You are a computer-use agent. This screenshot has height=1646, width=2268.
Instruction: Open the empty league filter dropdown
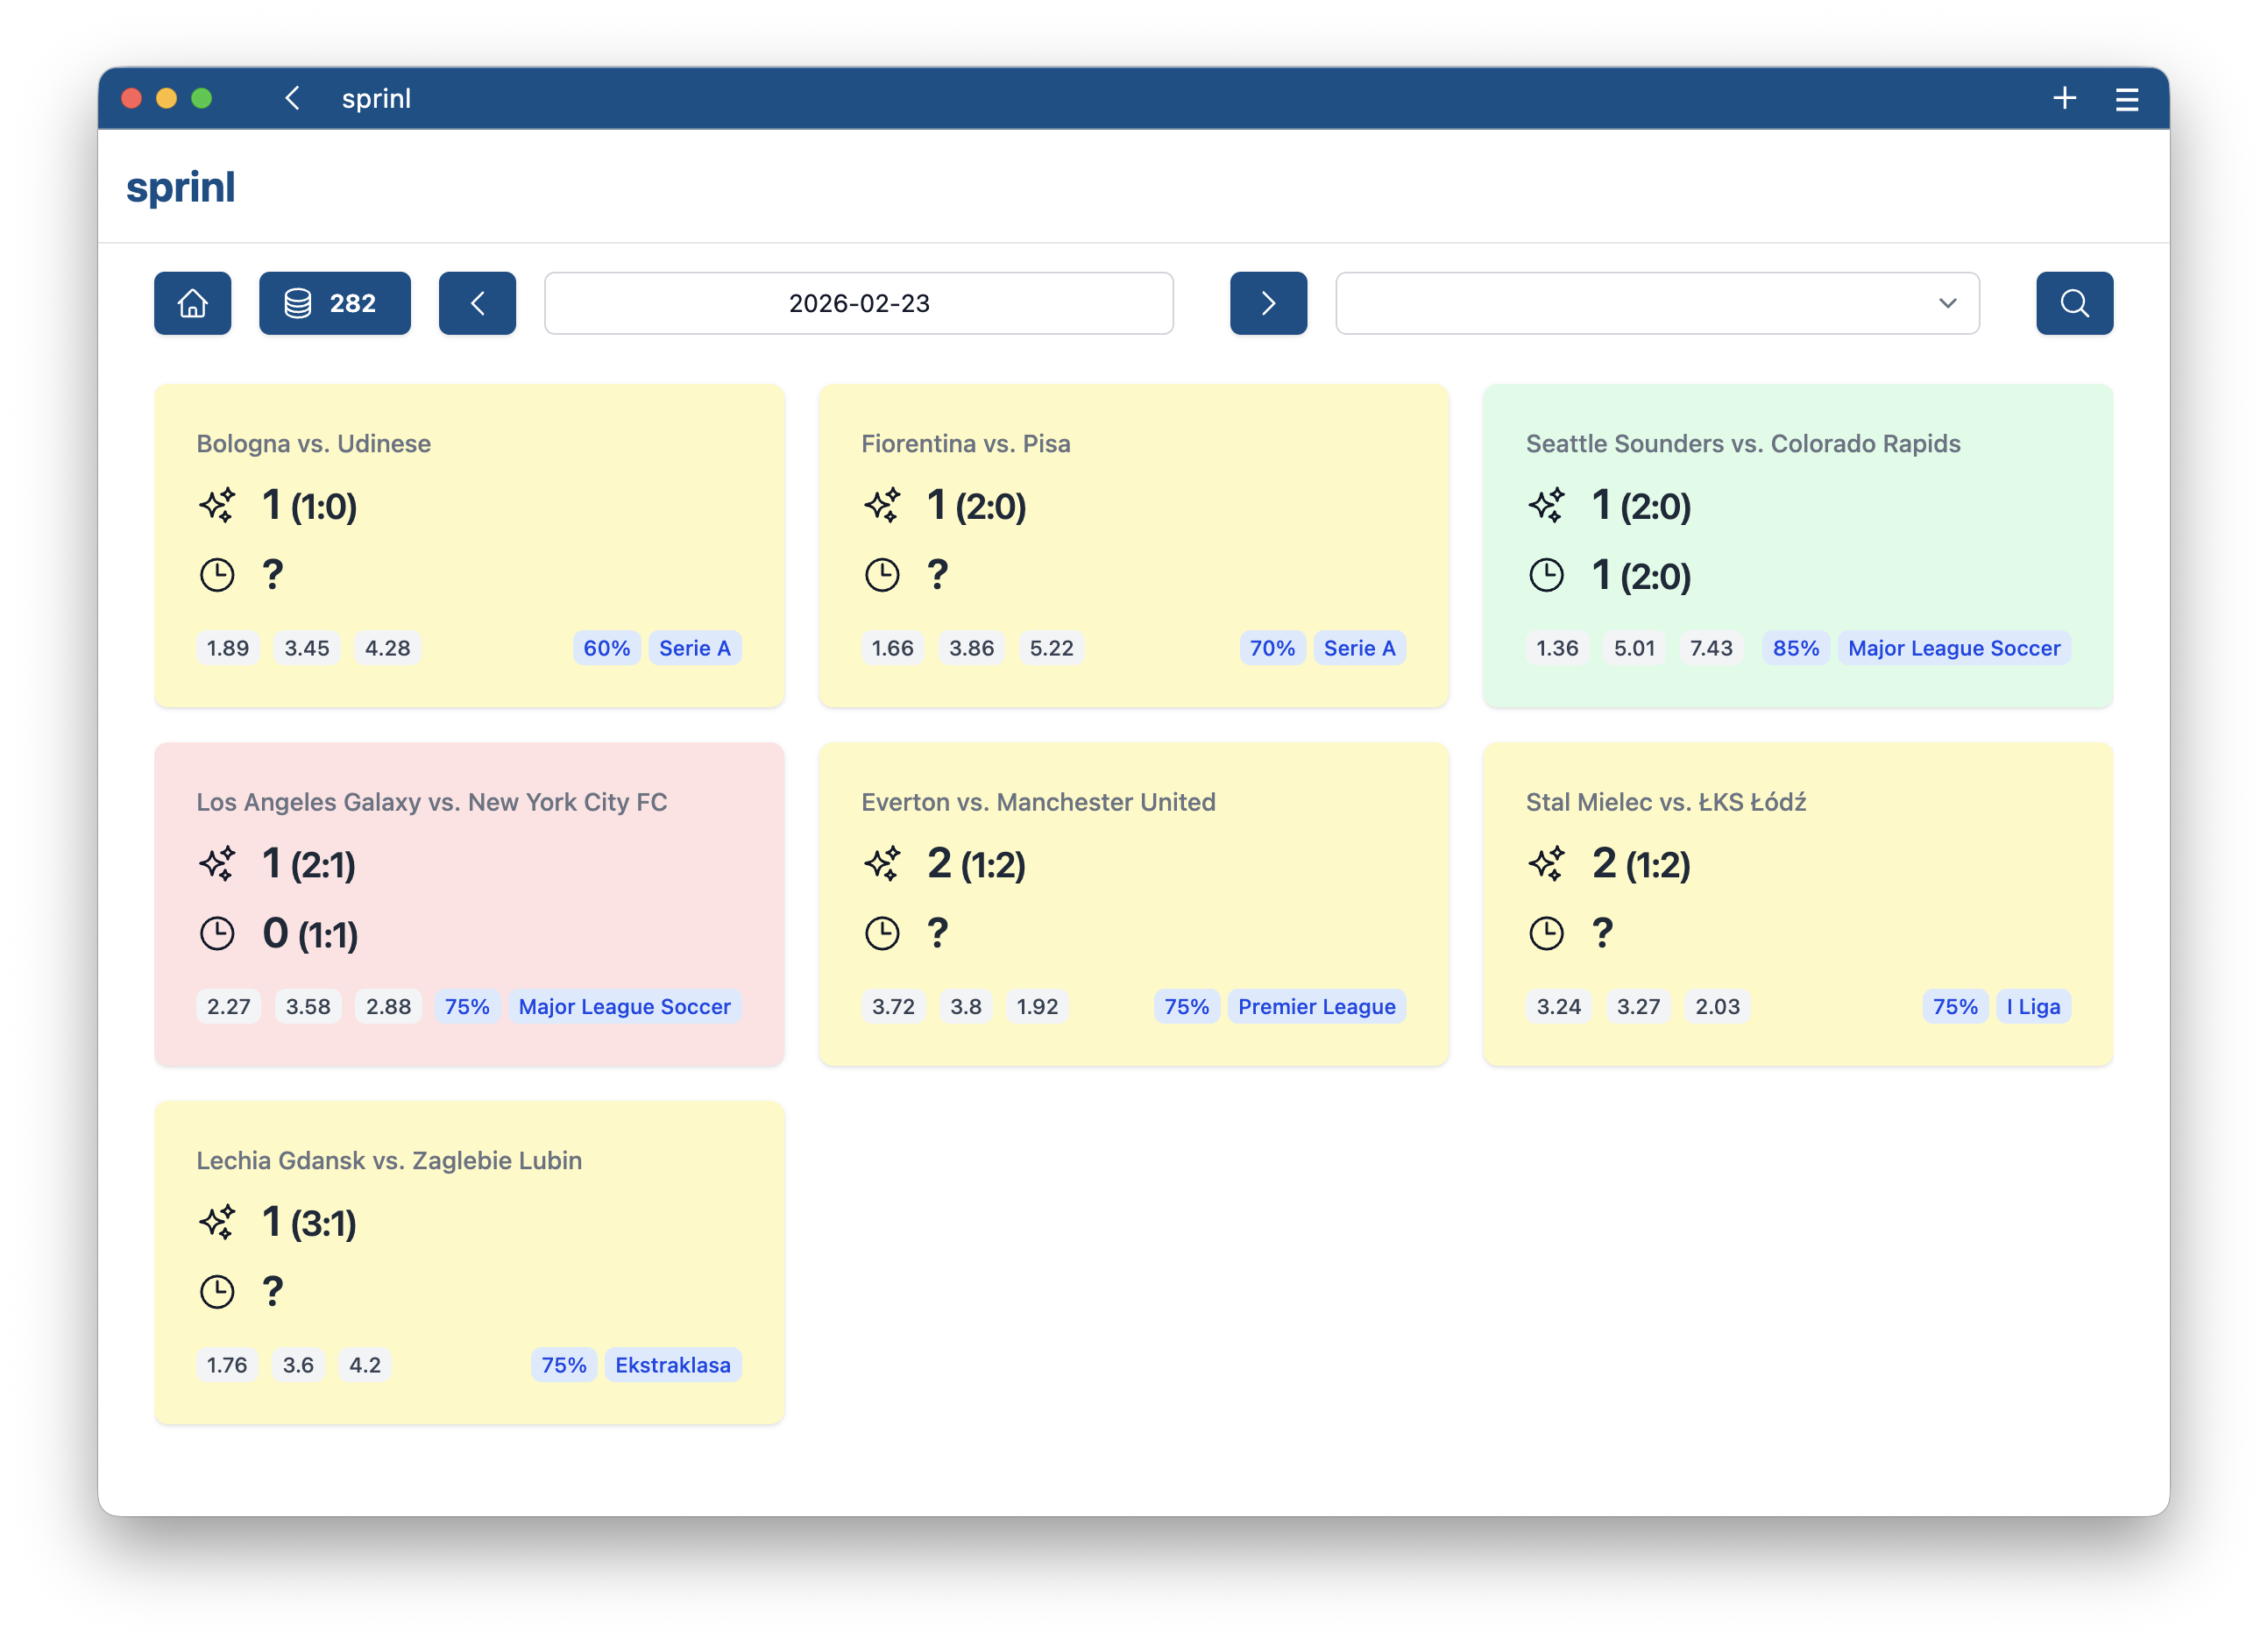(1656, 303)
